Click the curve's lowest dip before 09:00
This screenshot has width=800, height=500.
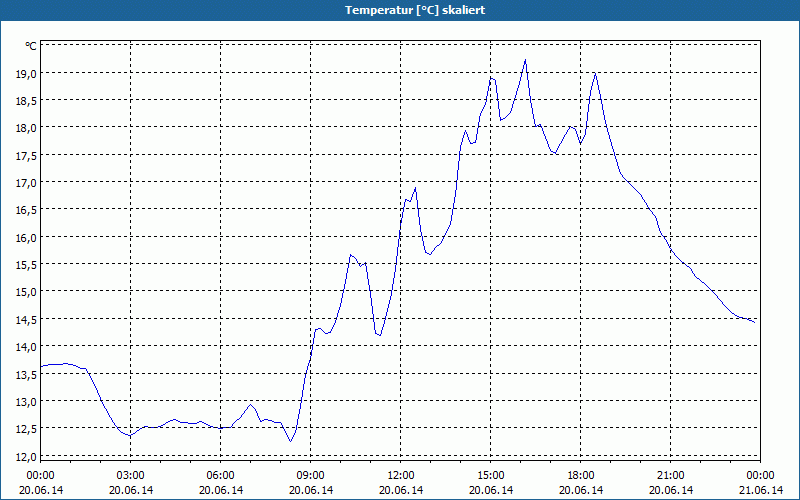click(290, 441)
